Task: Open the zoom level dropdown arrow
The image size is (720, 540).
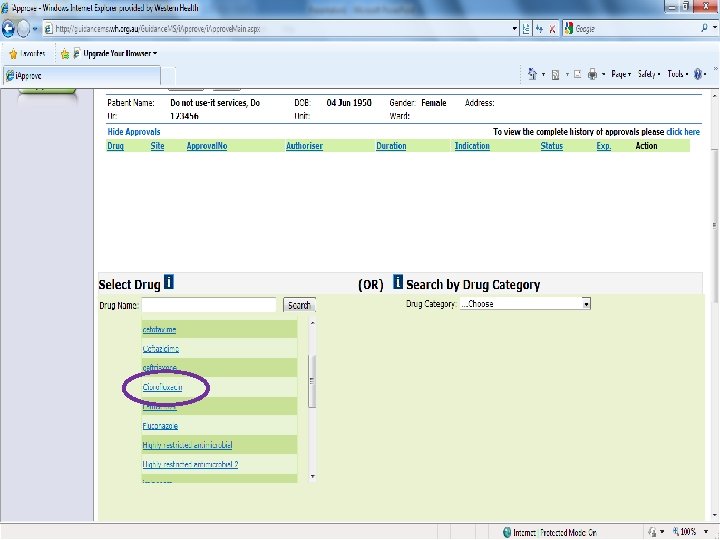Action: point(706,532)
